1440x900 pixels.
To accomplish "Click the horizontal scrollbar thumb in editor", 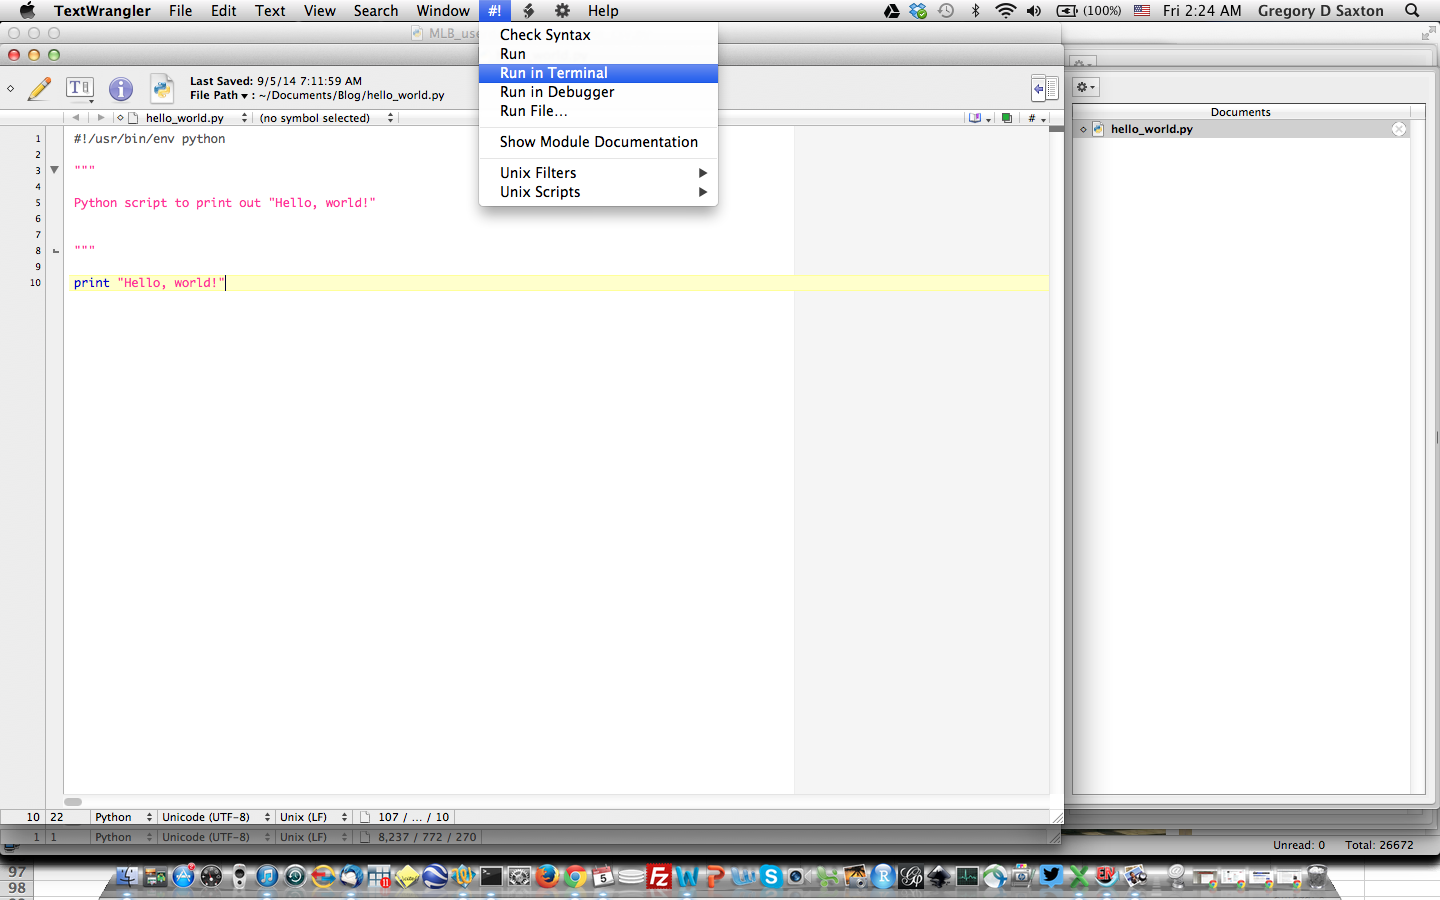I will 73,802.
